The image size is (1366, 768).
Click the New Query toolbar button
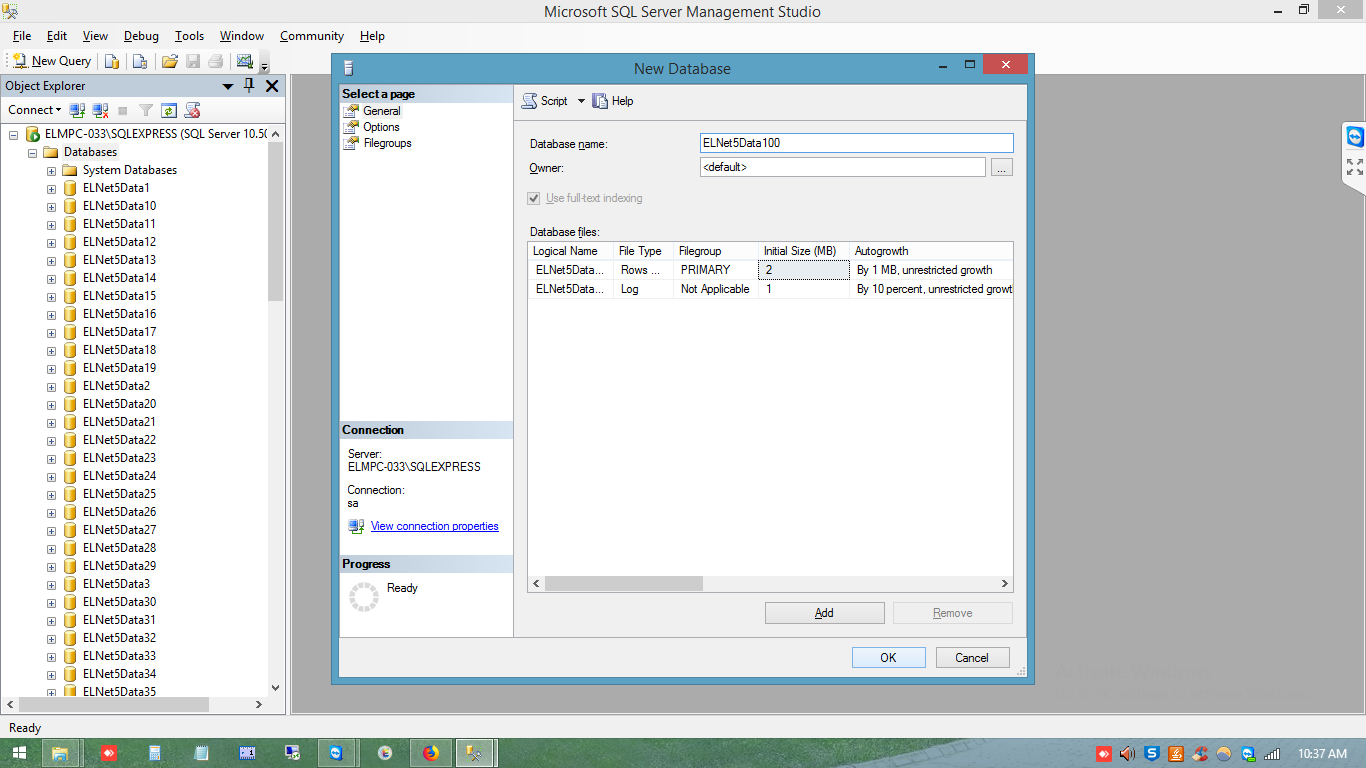(51, 61)
